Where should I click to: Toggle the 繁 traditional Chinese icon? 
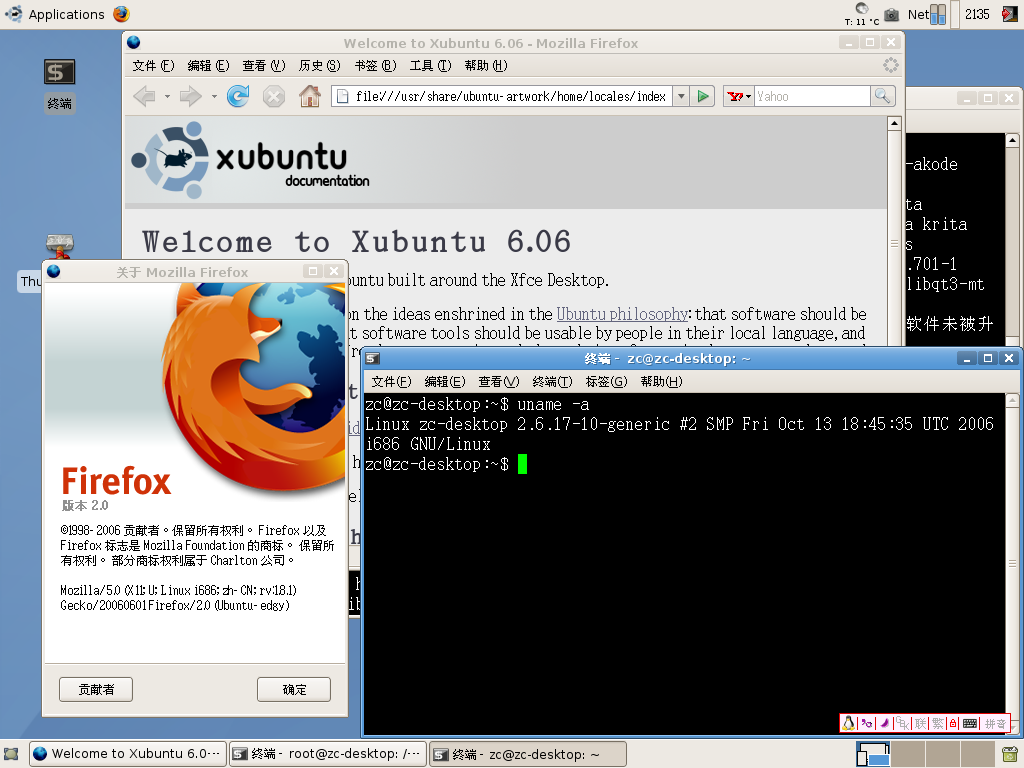coord(938,723)
